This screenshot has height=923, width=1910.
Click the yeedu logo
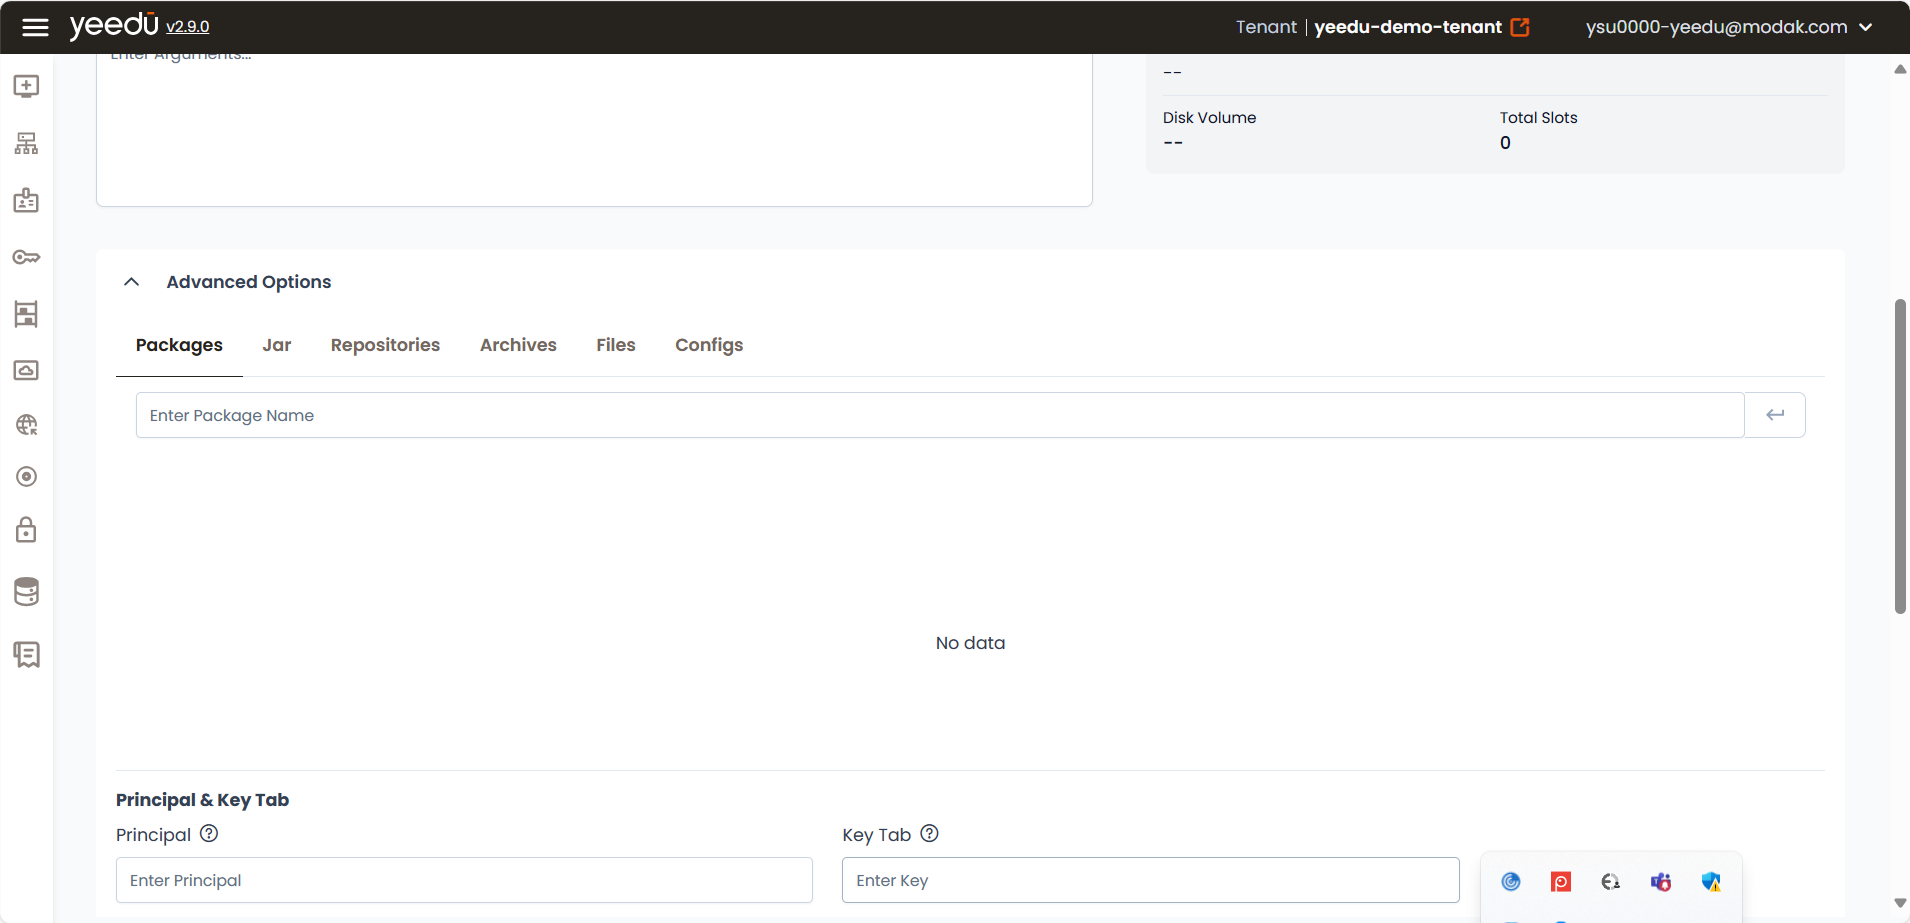point(114,25)
